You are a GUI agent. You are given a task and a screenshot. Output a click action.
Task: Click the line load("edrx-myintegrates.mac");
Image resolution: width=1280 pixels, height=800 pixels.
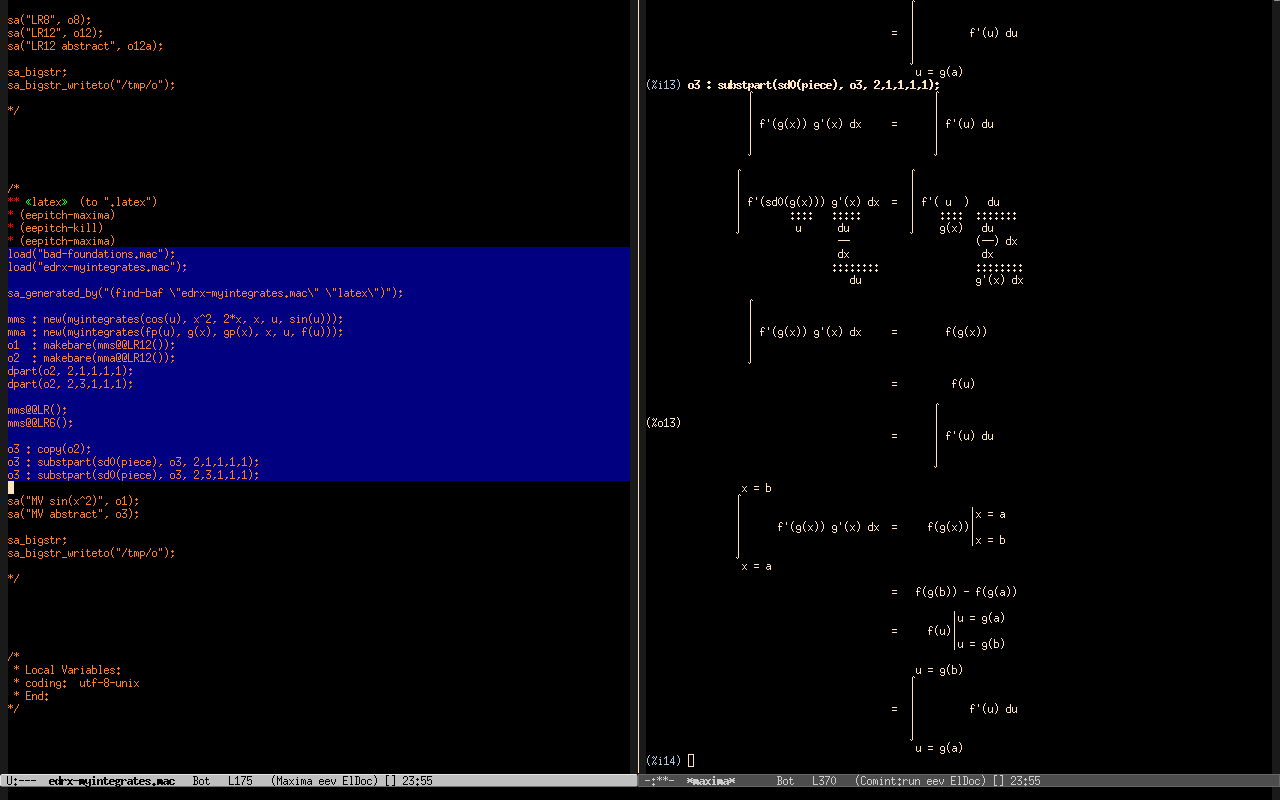point(97,267)
